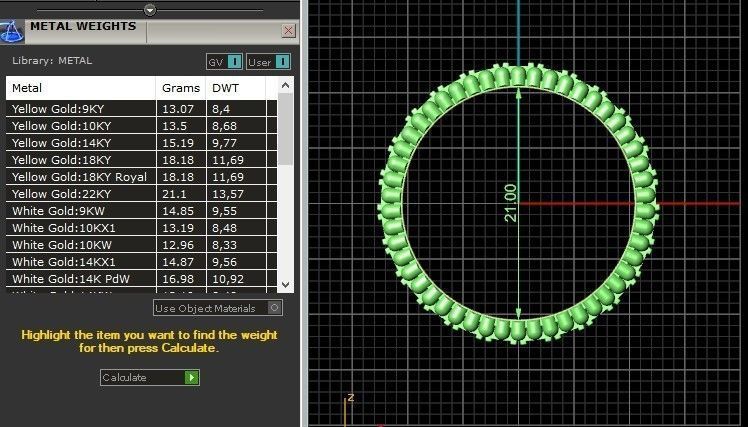The image size is (748, 427).
Task: Enable Use Object Materials option
Action: coord(218,308)
